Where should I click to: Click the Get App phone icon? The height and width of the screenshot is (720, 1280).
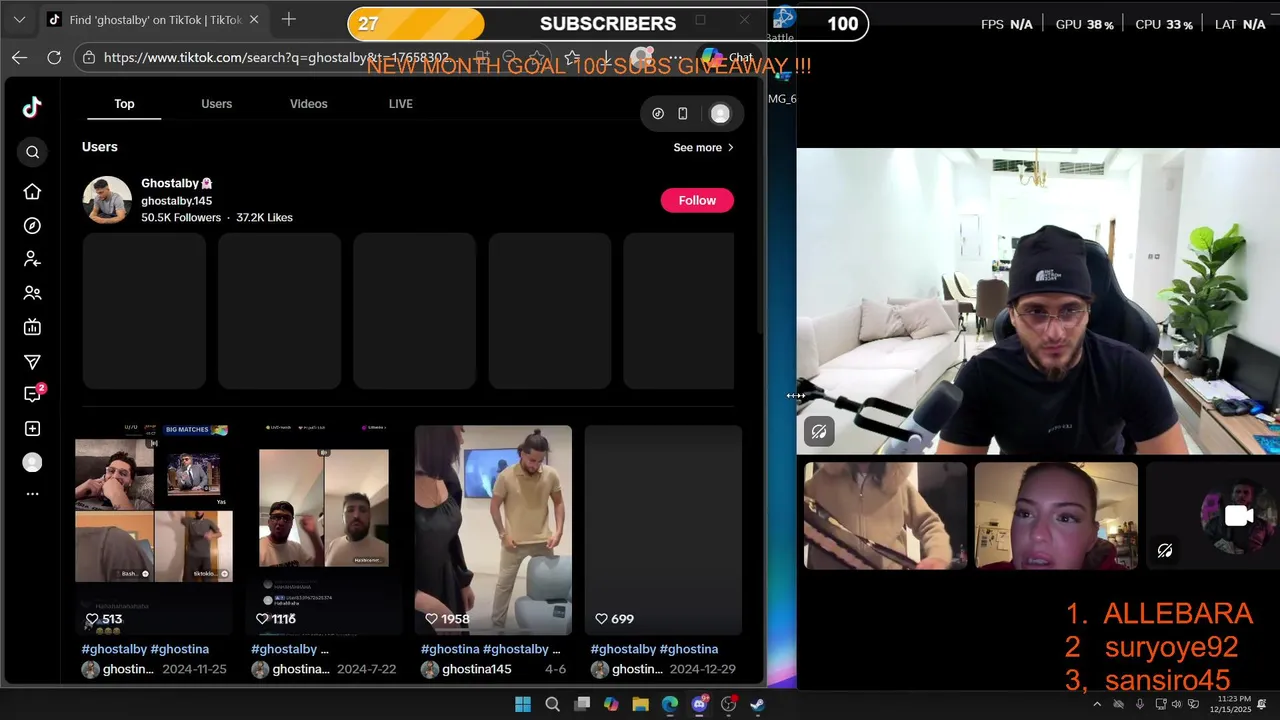point(683,114)
